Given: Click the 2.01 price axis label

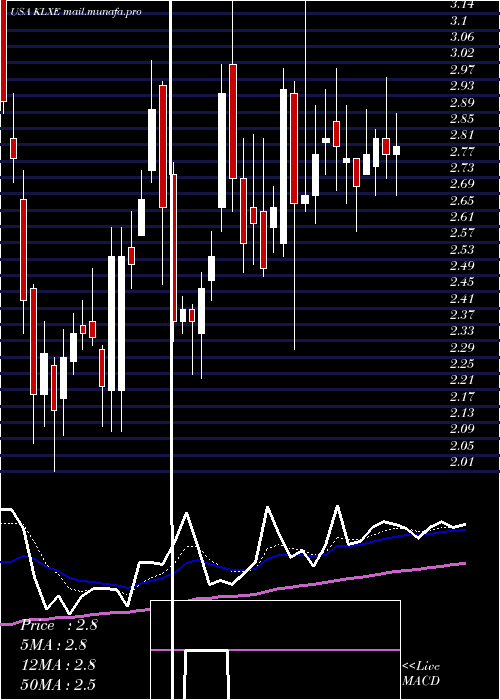Looking at the screenshot, I should 462,462.
